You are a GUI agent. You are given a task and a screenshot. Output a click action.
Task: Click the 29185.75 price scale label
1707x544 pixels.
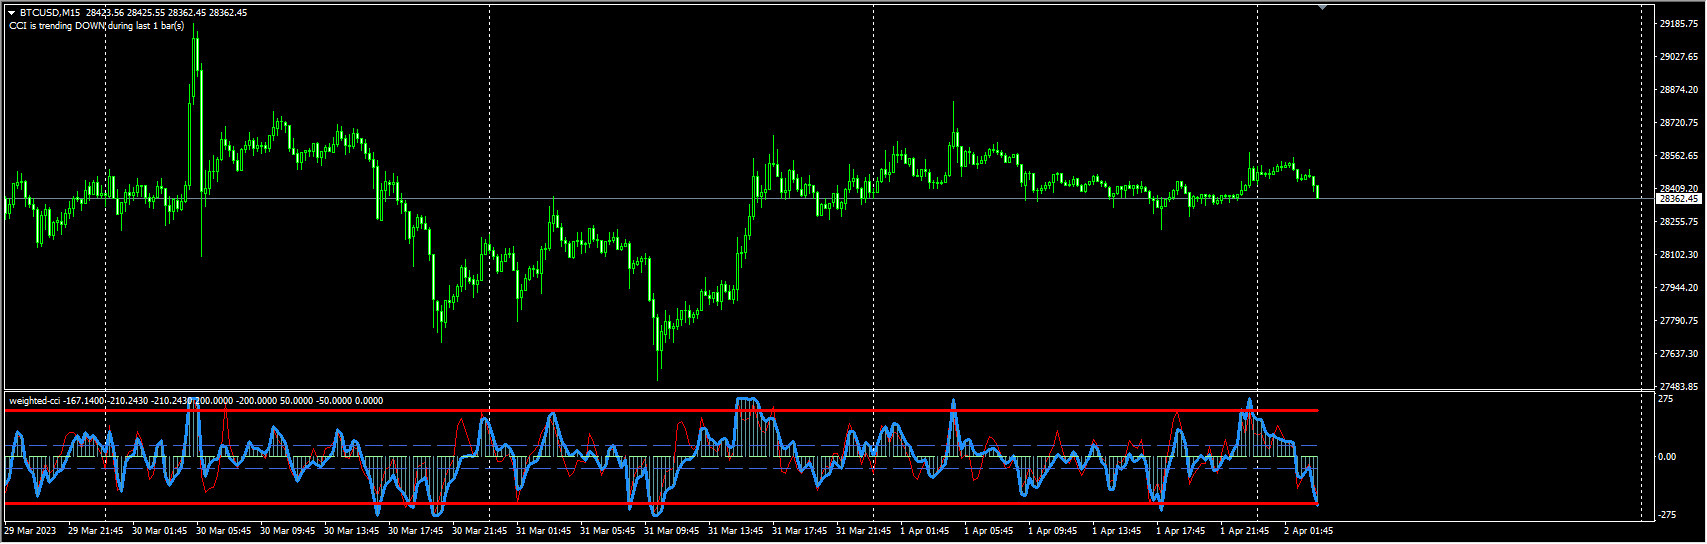pyautogui.click(x=1679, y=24)
